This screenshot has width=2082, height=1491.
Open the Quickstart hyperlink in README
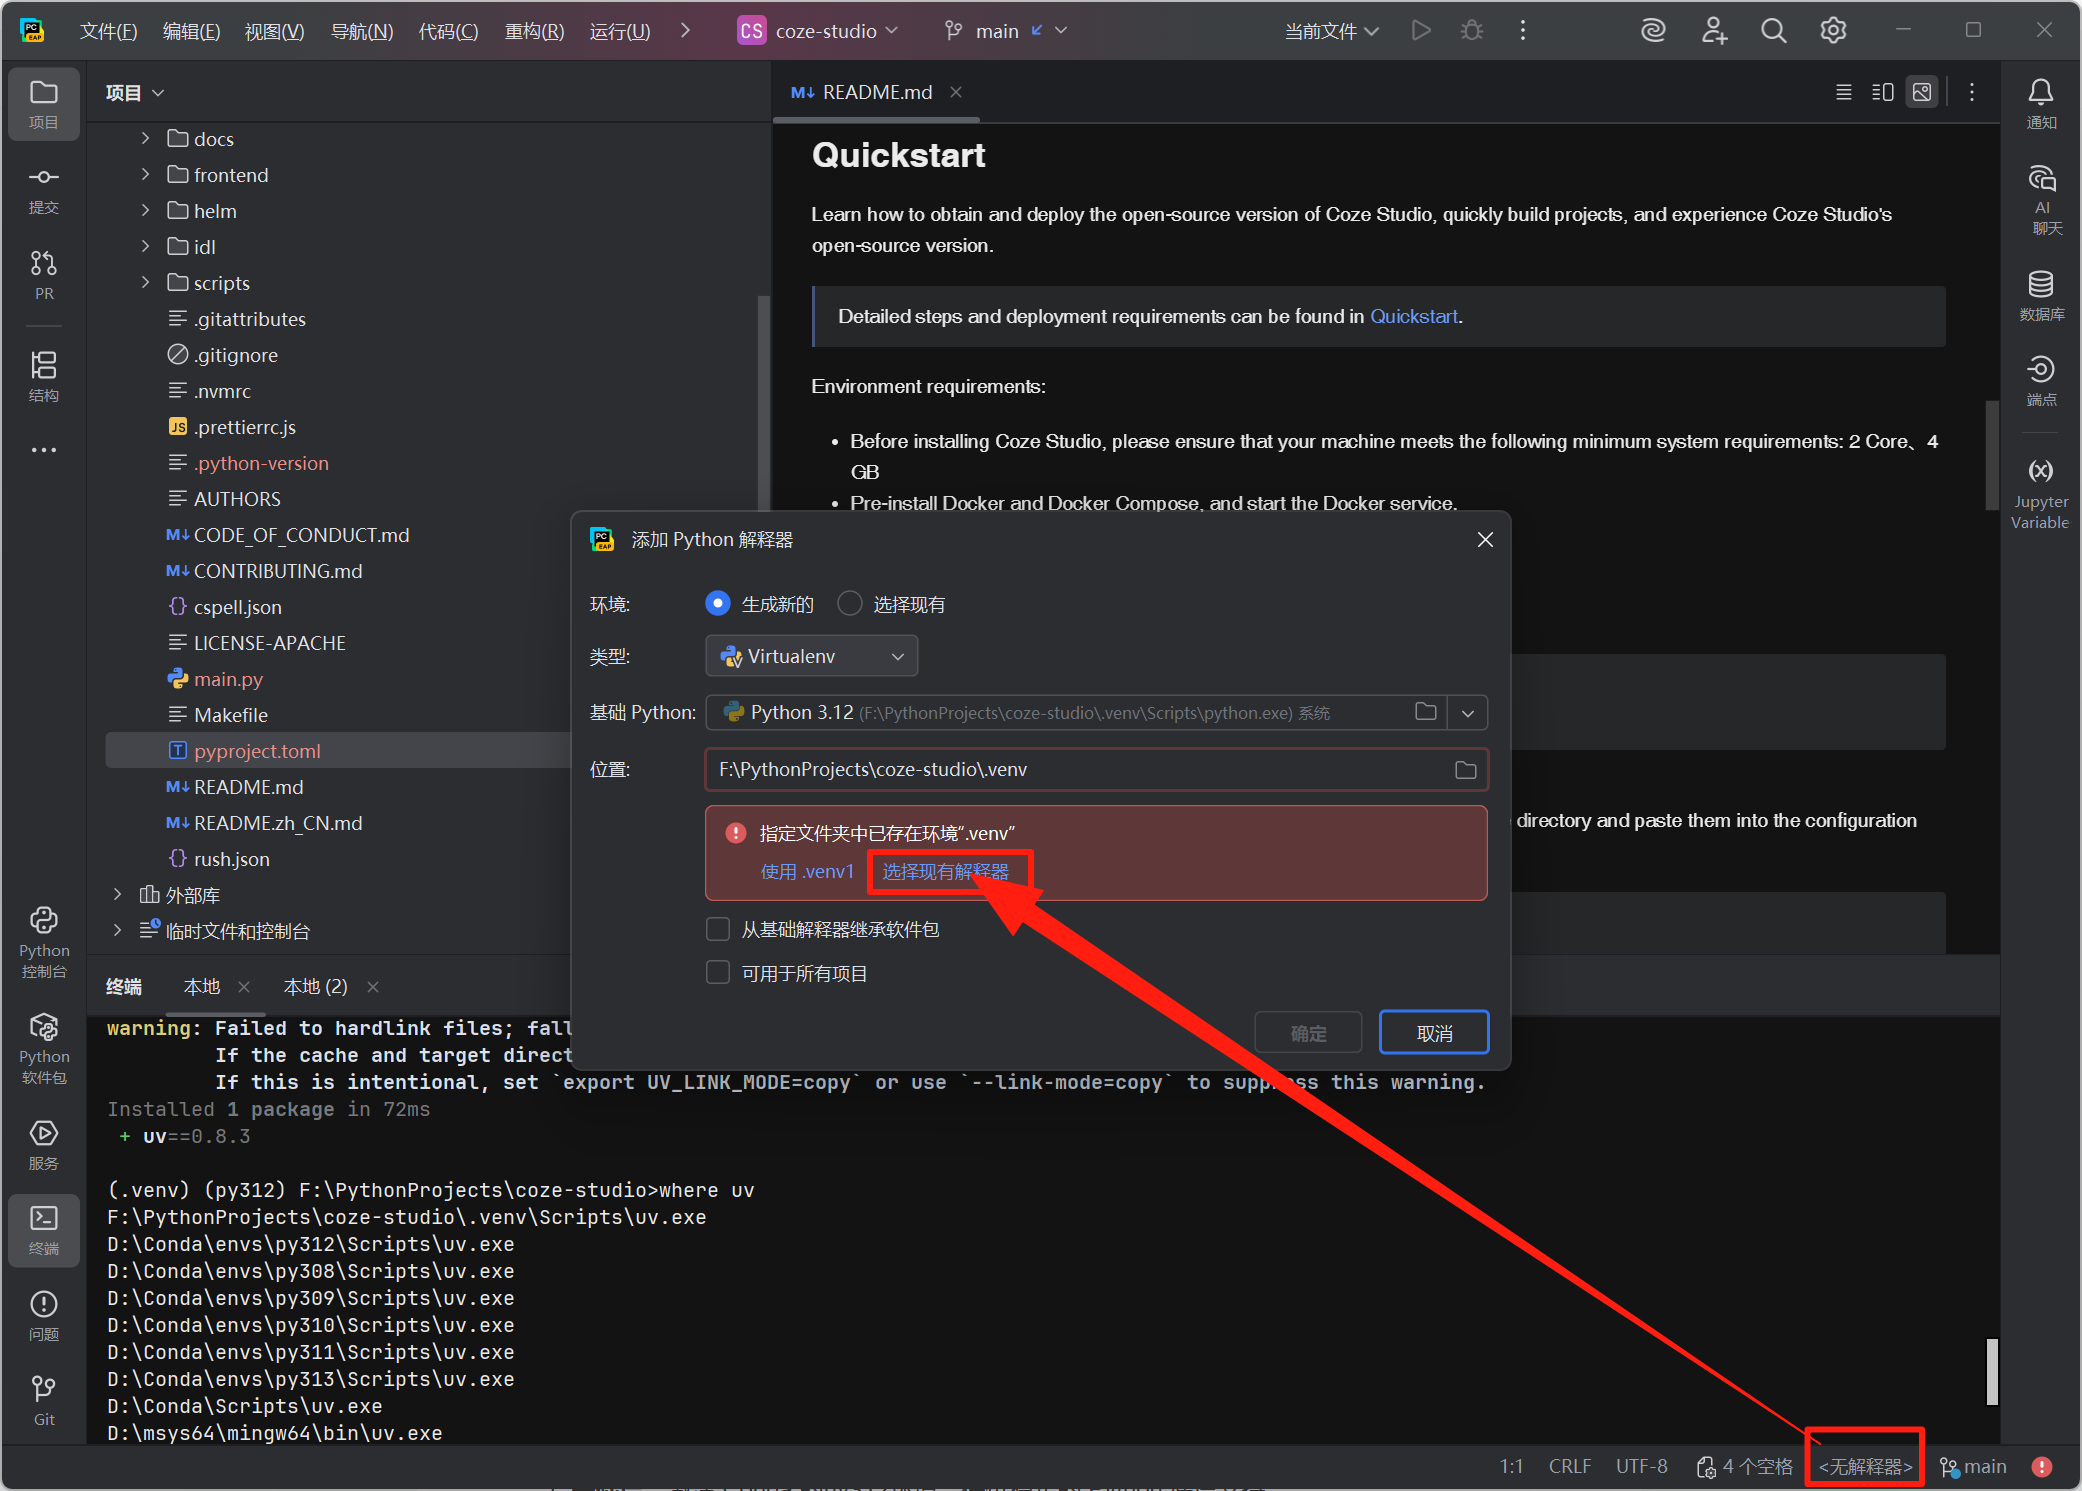[x=1413, y=316]
